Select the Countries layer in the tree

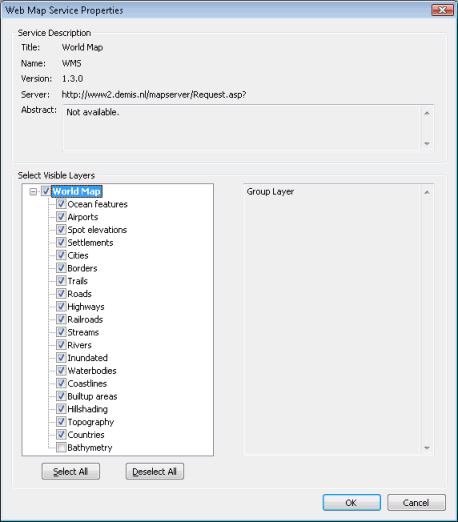[x=86, y=435]
